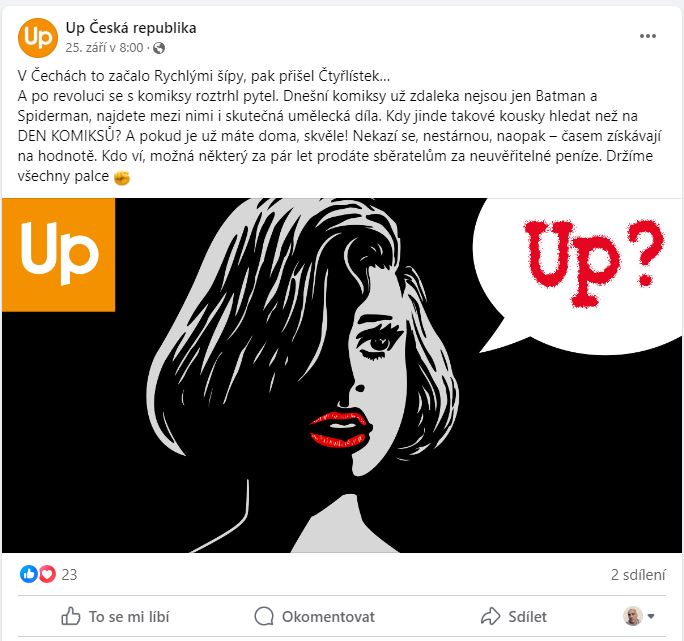Open the Up Česká republika page name link

click(x=131, y=28)
